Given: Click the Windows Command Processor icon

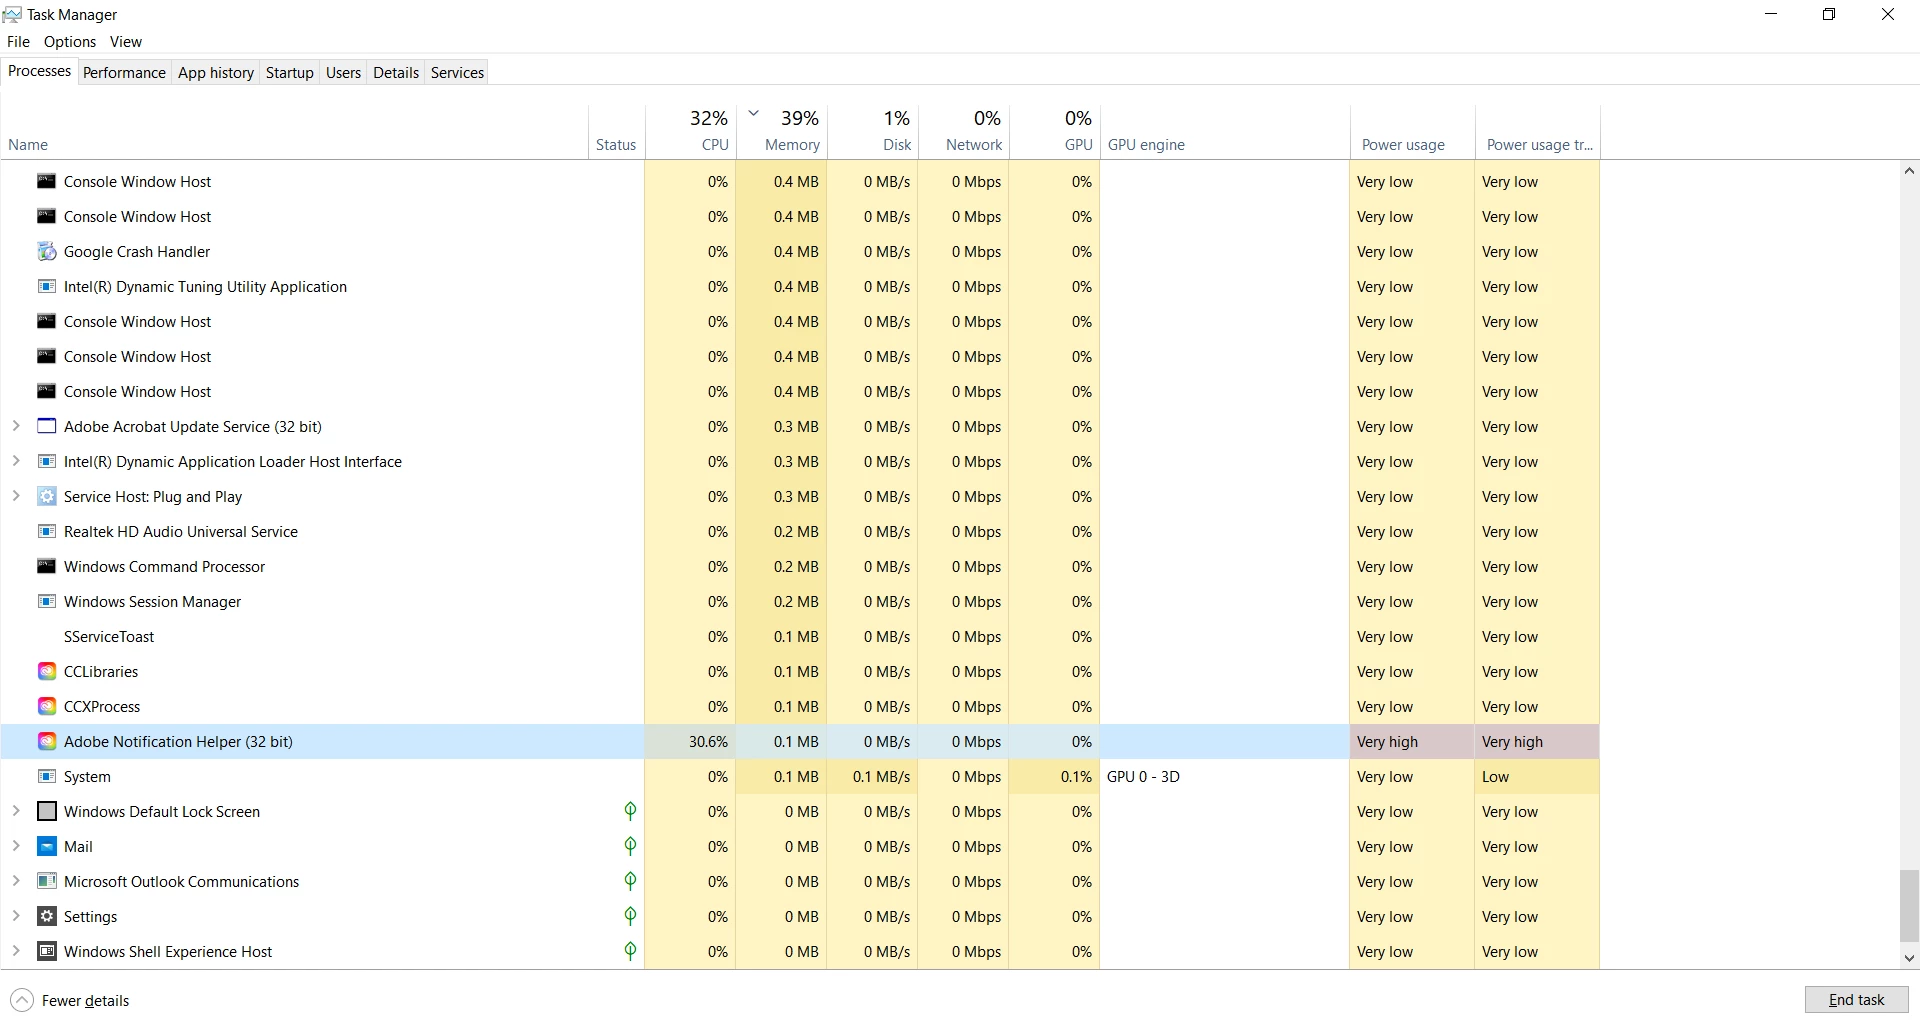Looking at the screenshot, I should click(46, 566).
